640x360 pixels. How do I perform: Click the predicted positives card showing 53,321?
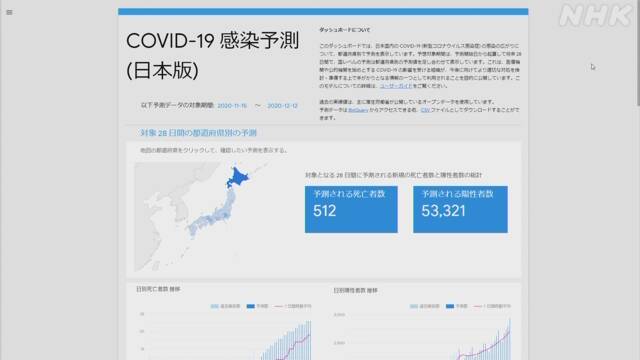coord(460,209)
